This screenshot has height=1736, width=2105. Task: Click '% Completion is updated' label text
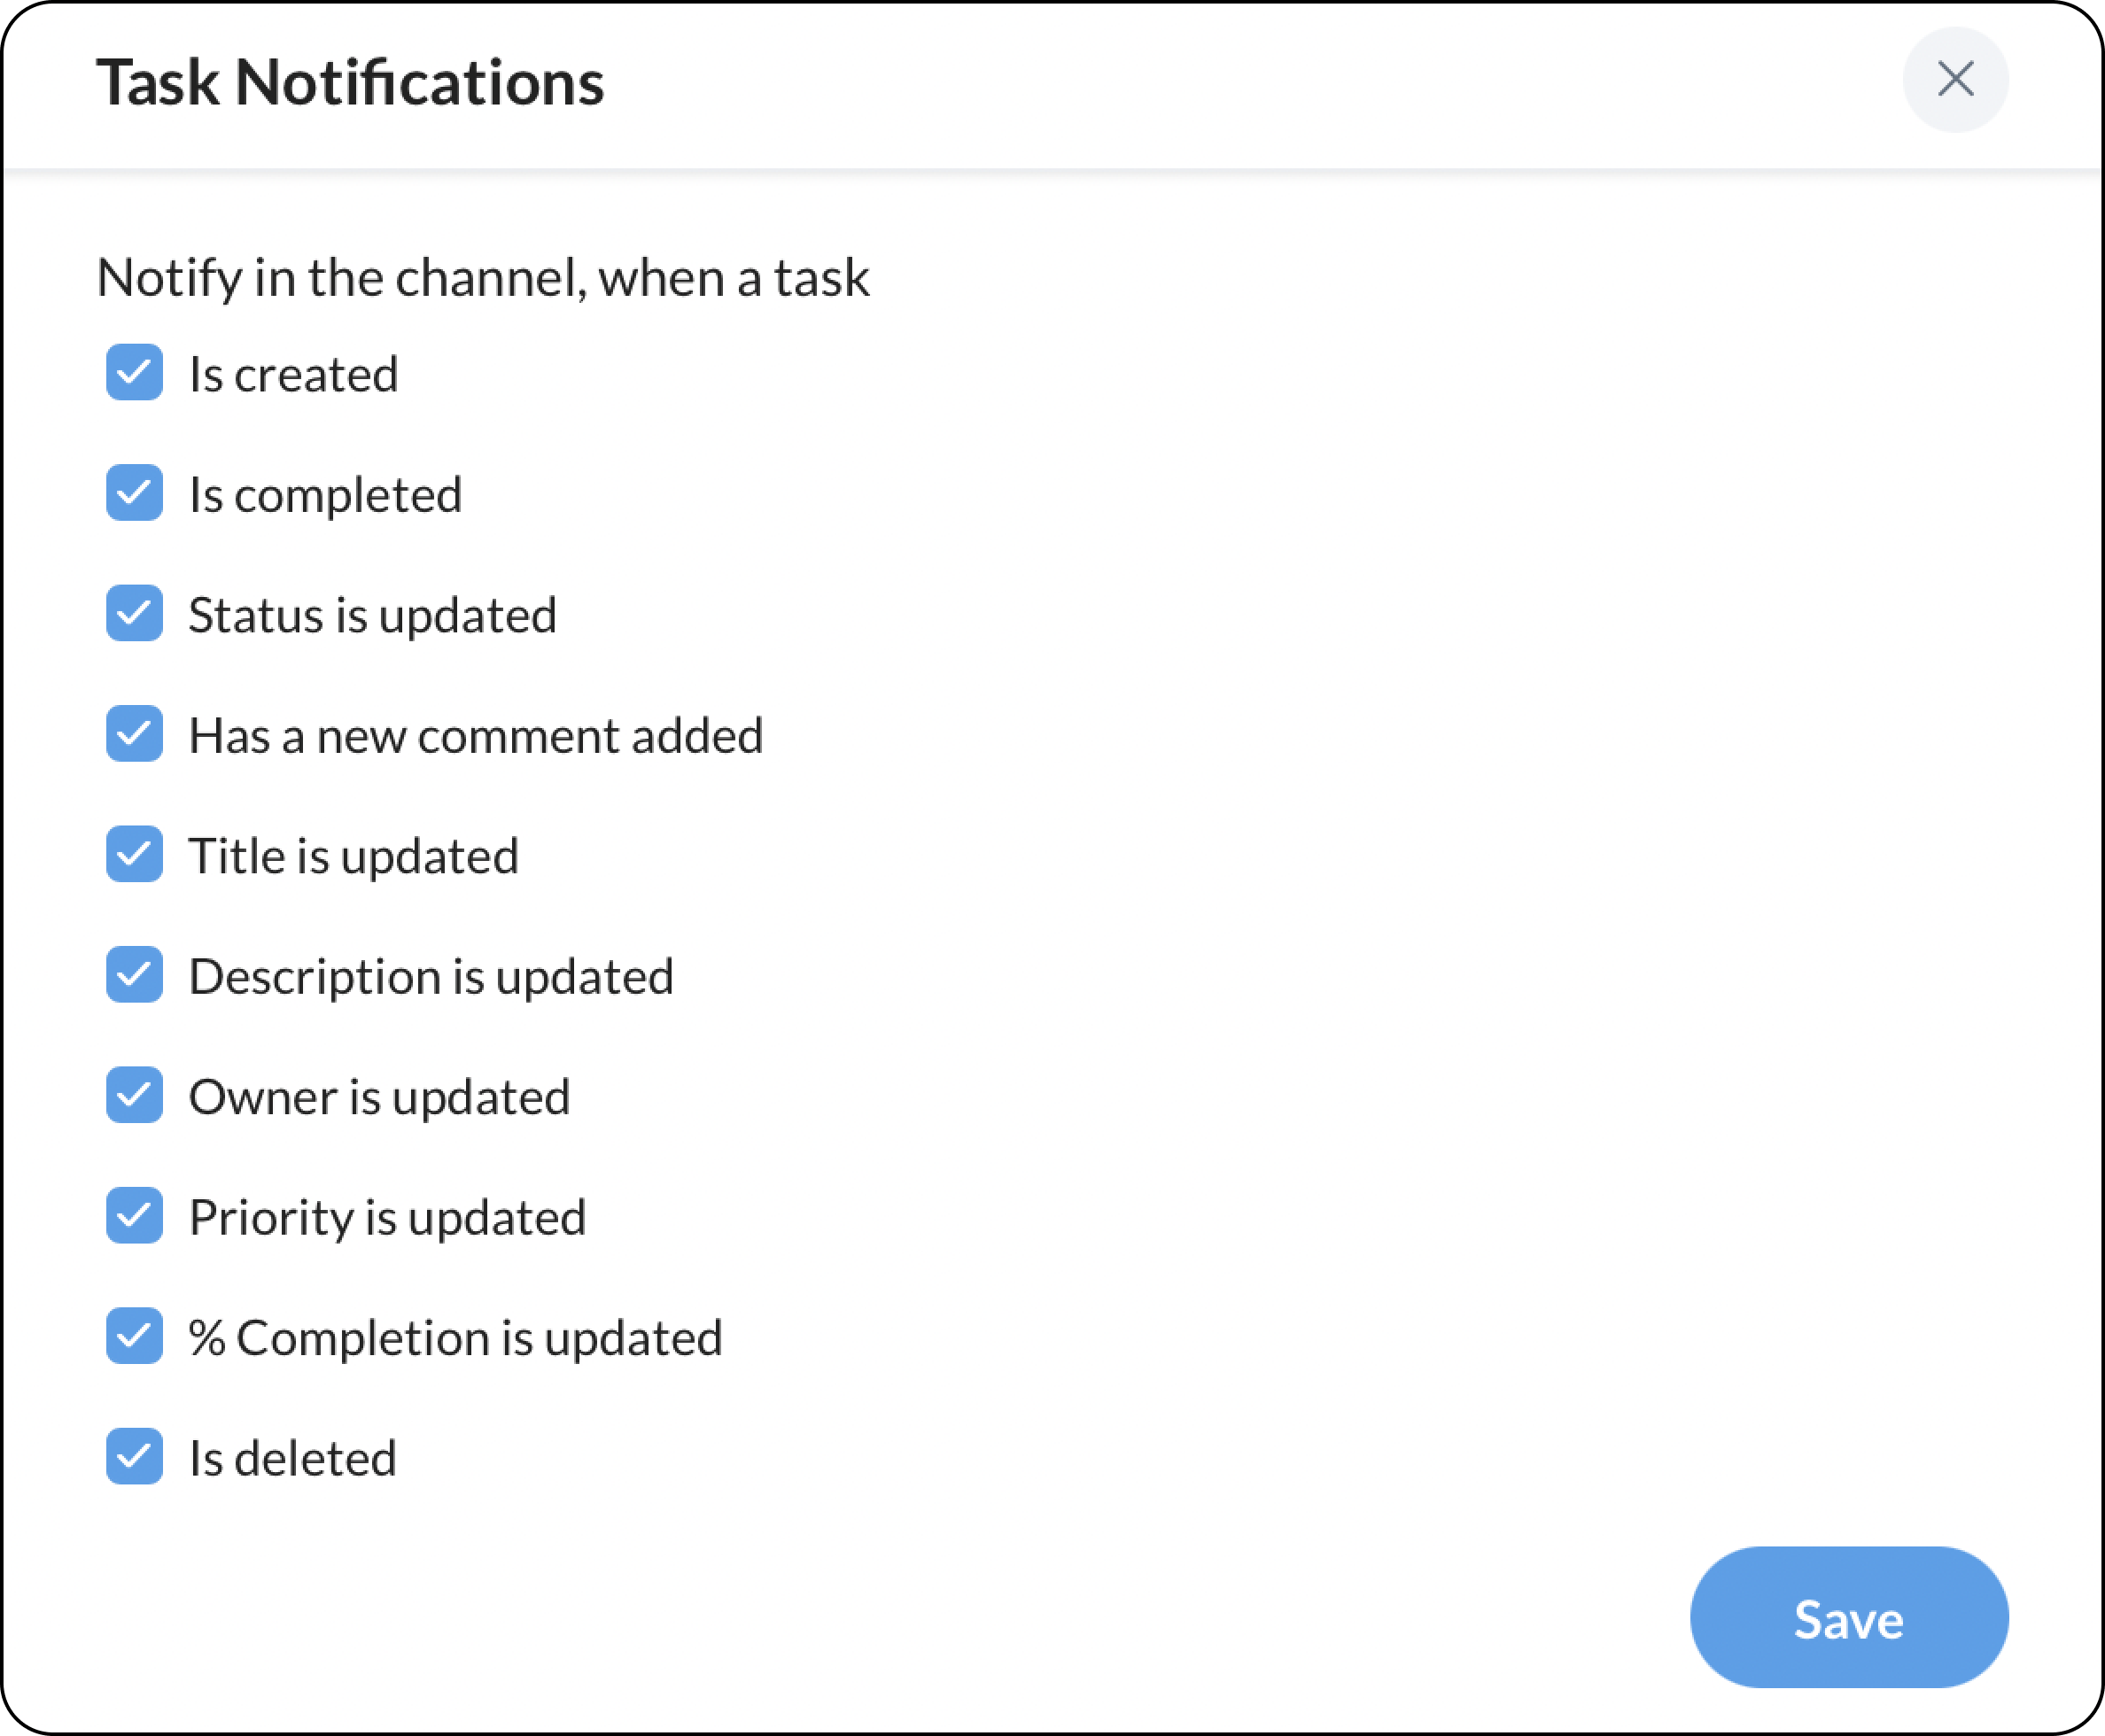455,1339
